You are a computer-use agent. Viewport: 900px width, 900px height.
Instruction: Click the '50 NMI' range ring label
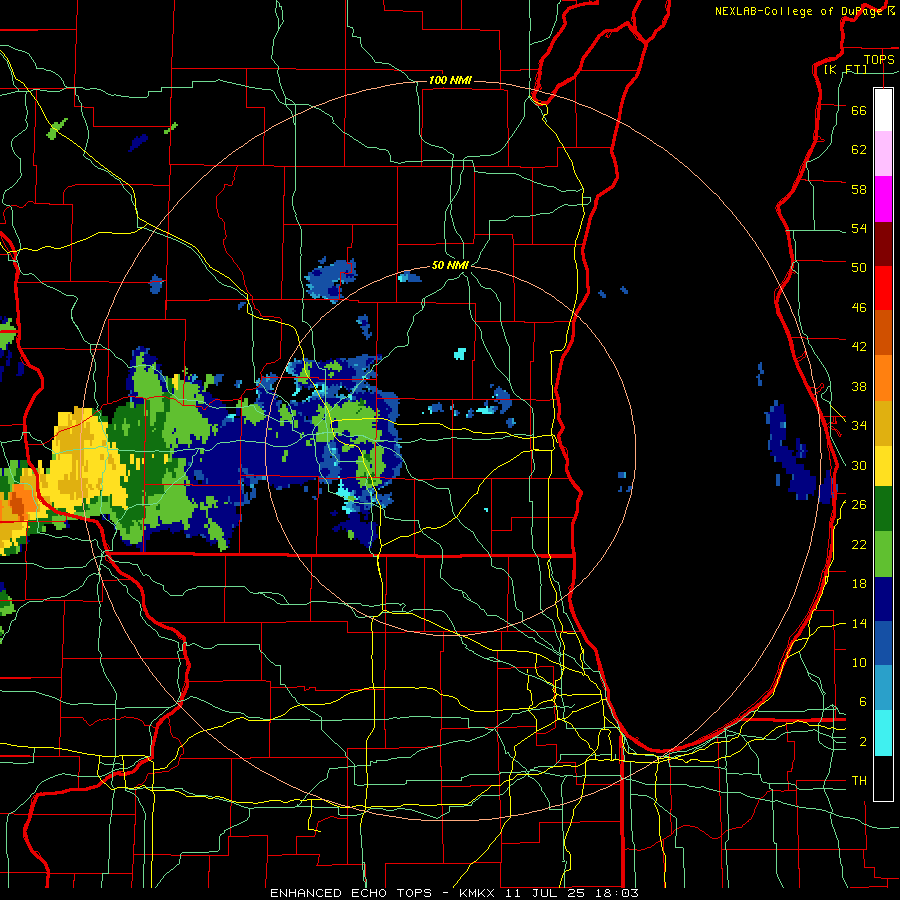click(451, 265)
